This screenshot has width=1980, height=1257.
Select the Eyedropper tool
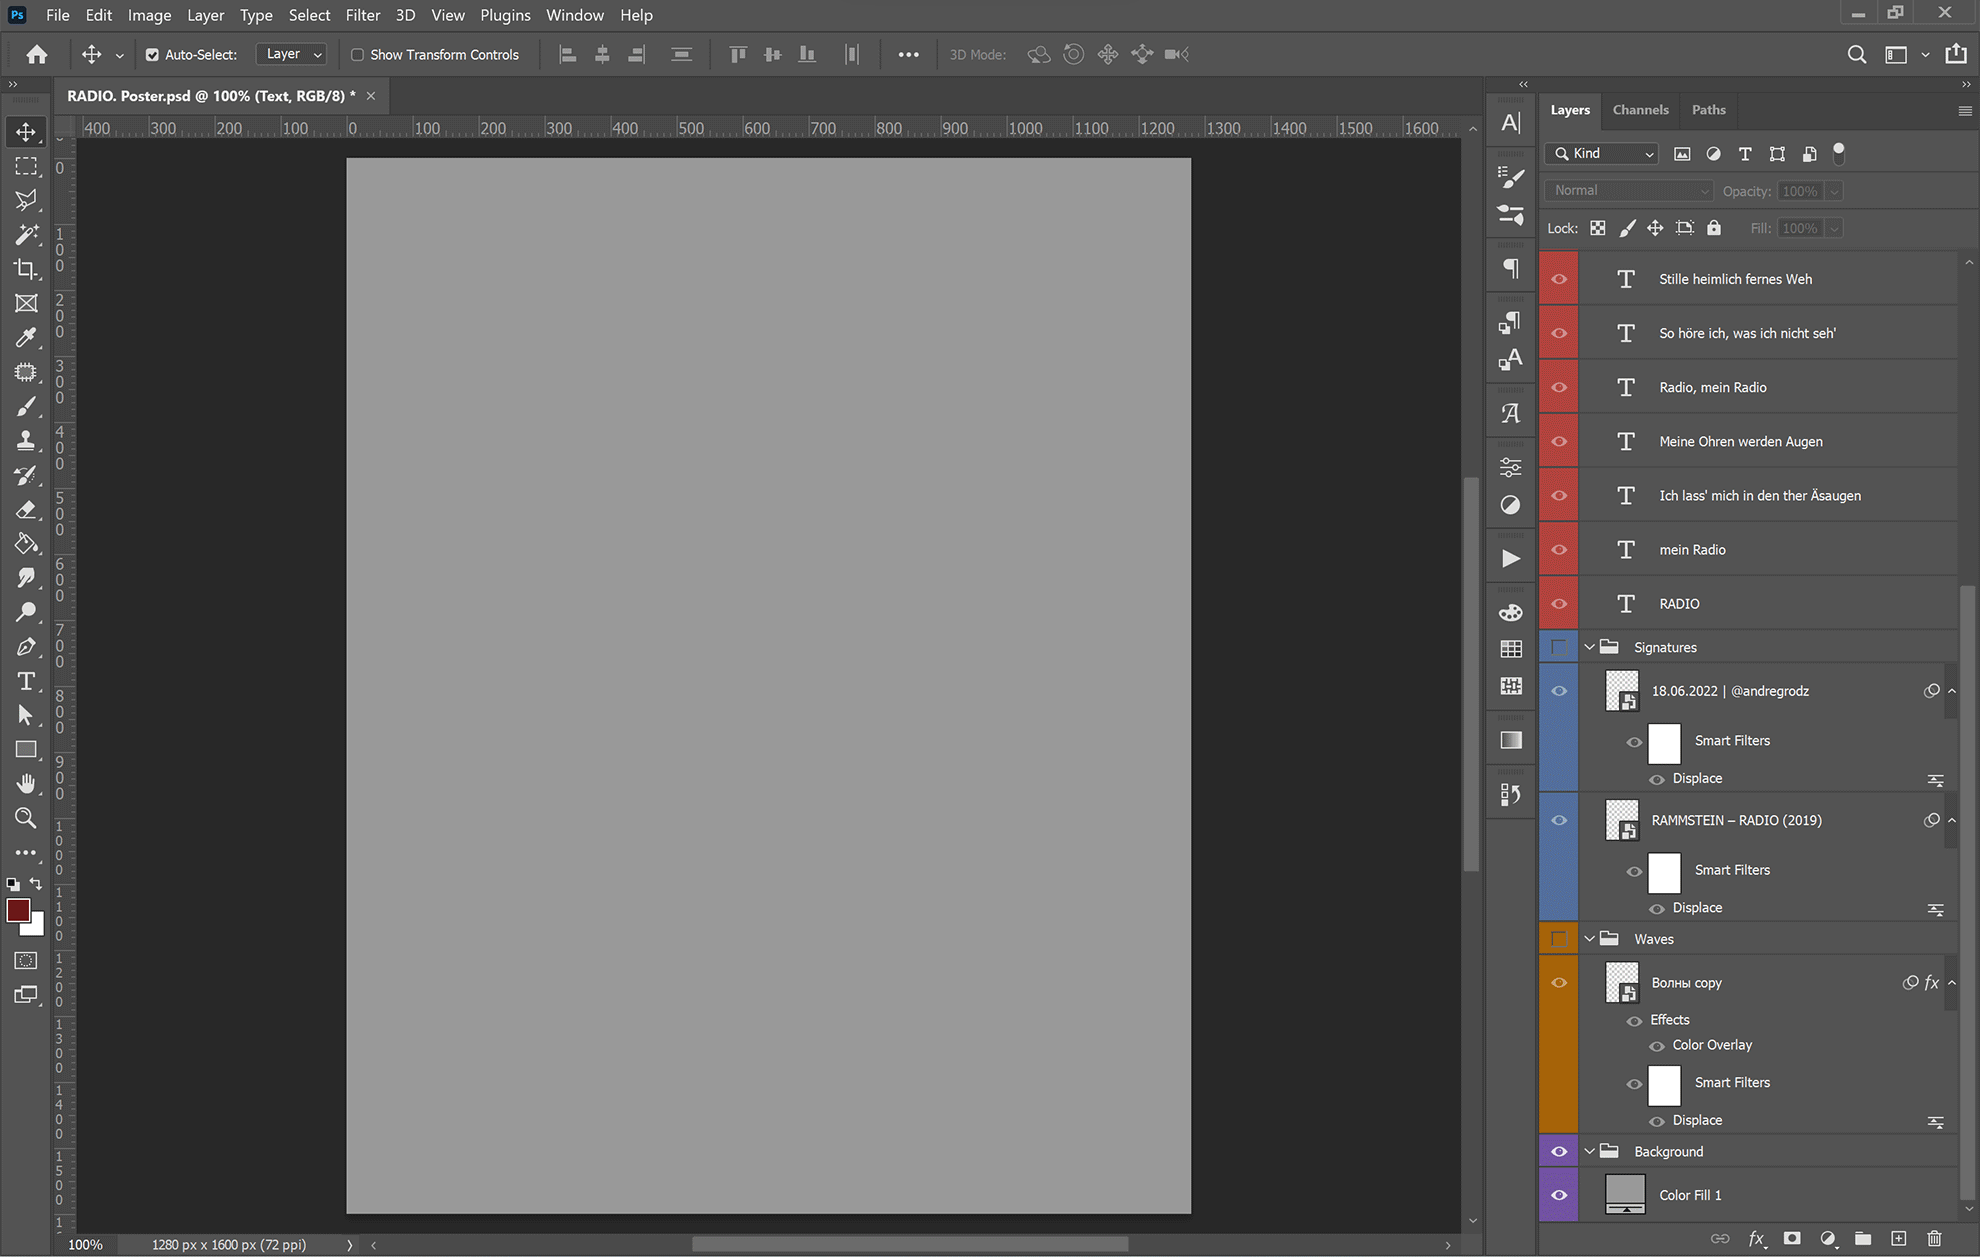[x=26, y=338]
